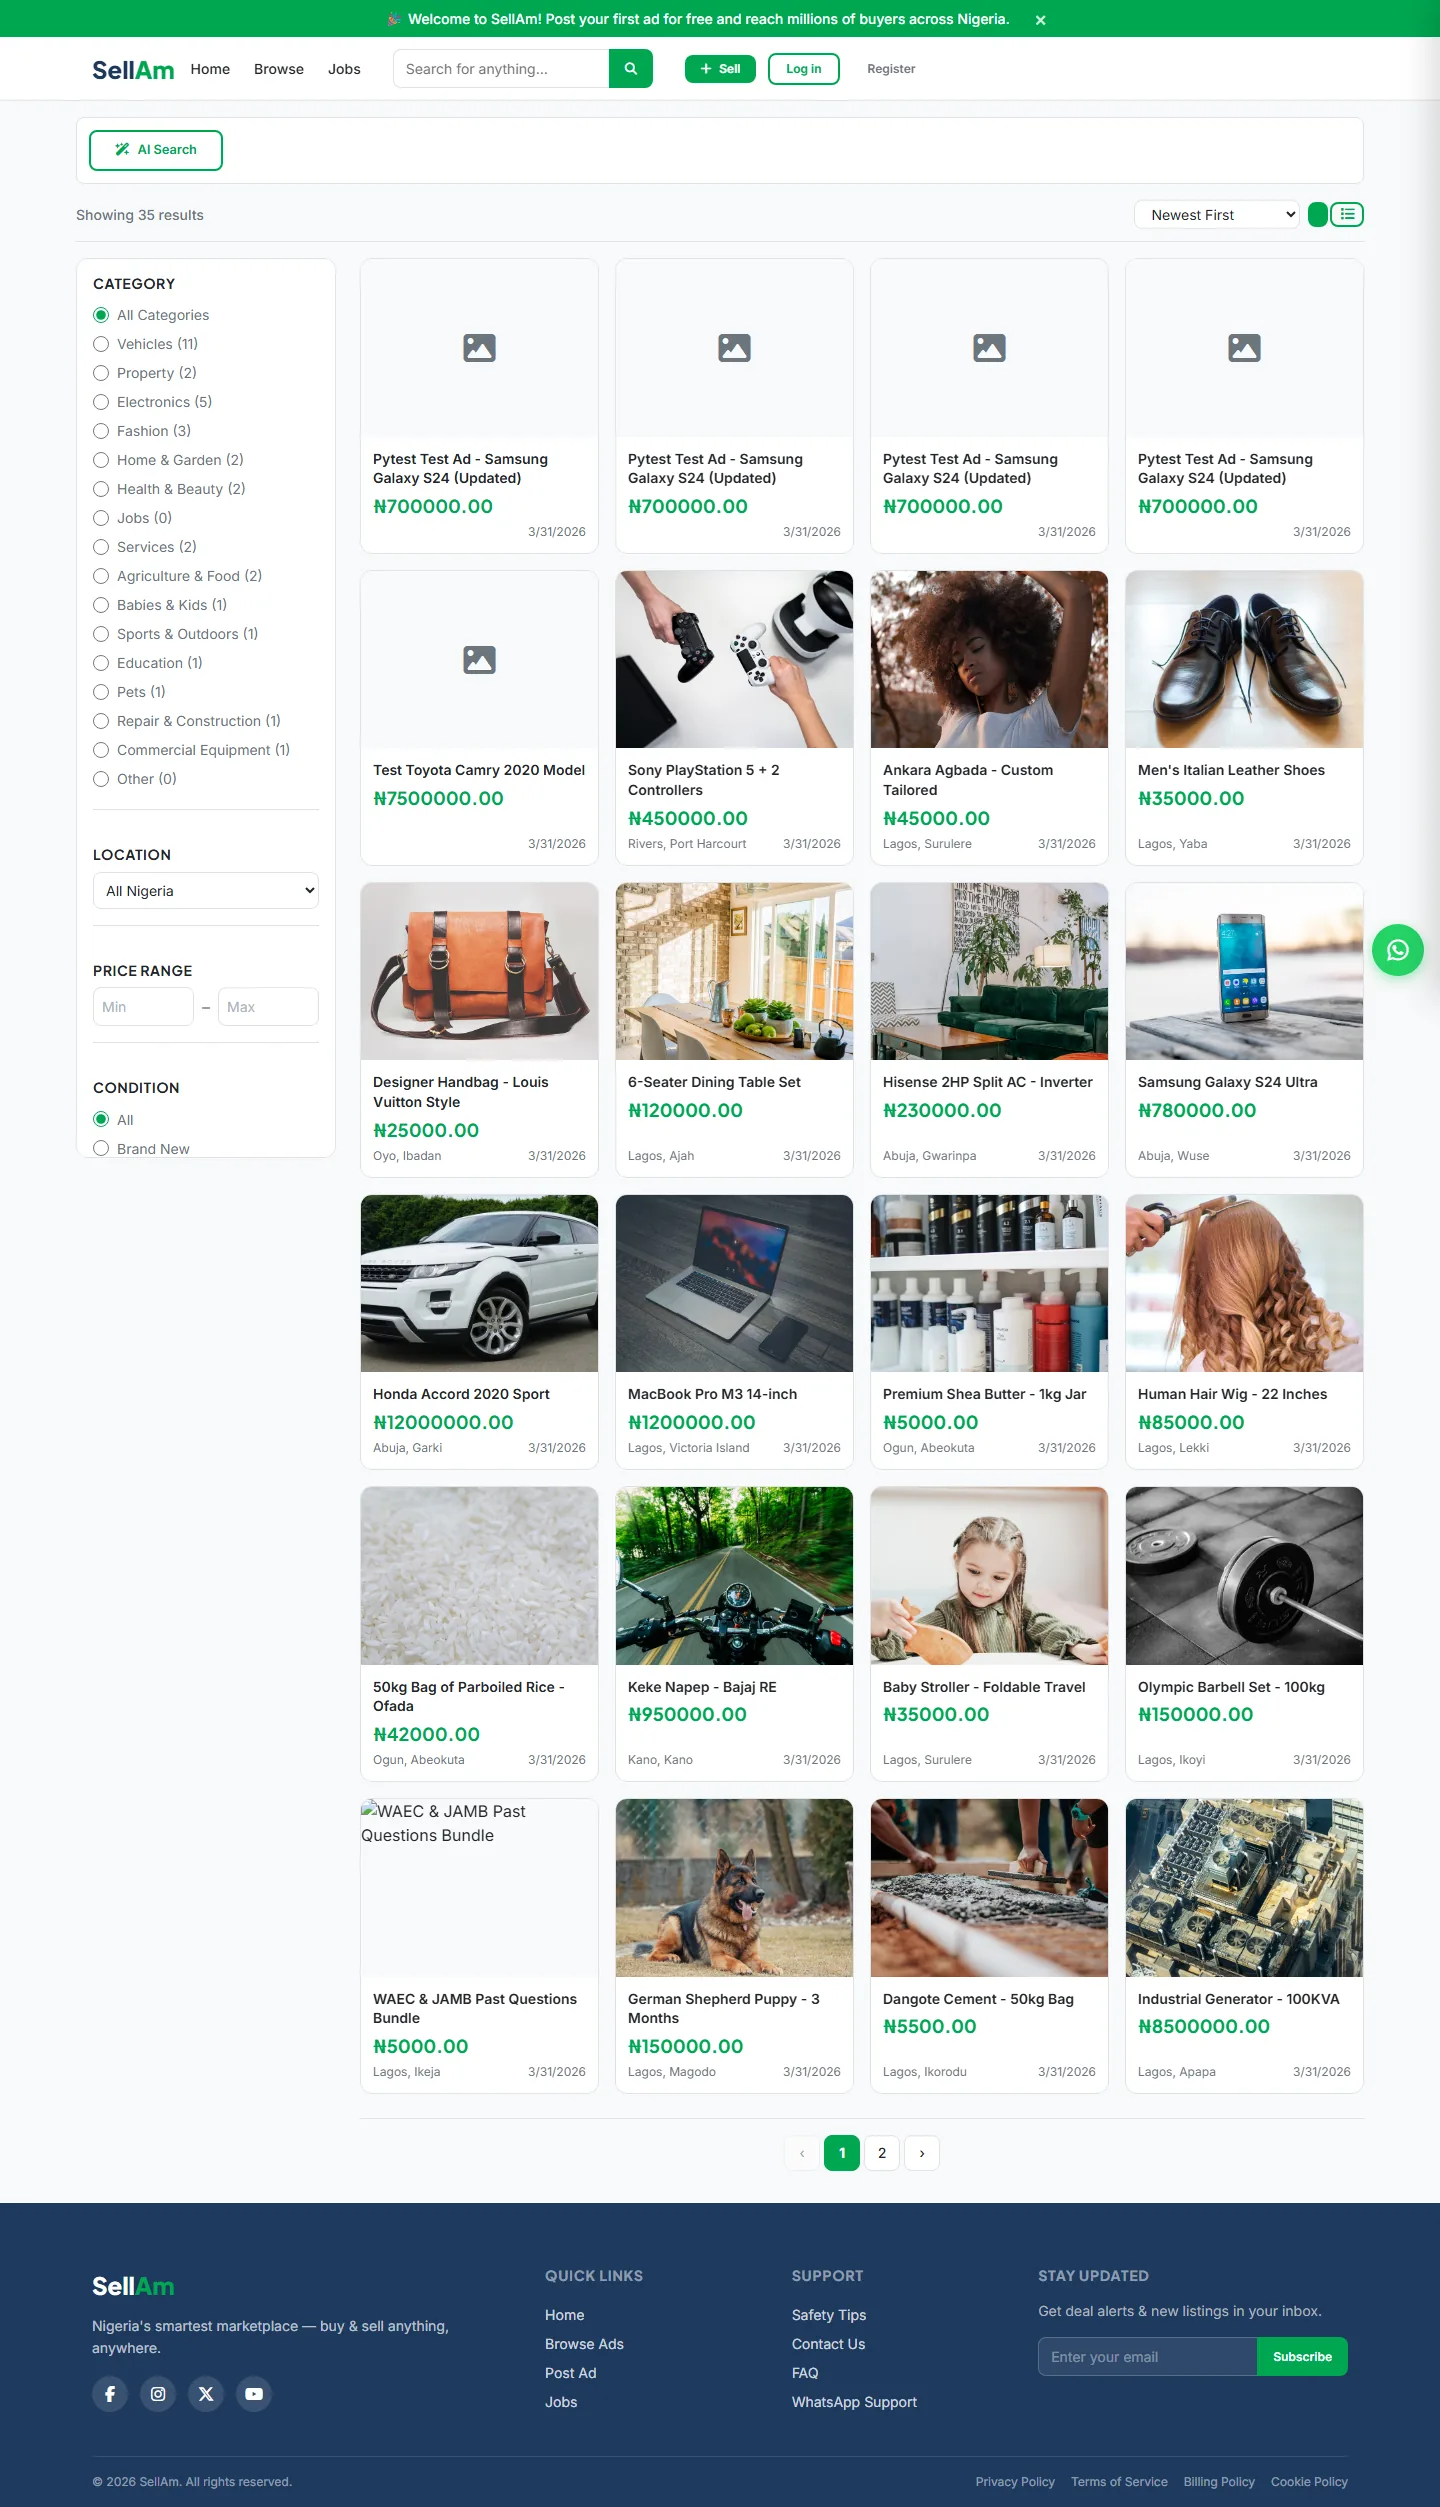1440x2507 pixels.
Task: Select the Fashion (3) category
Action: [142, 431]
